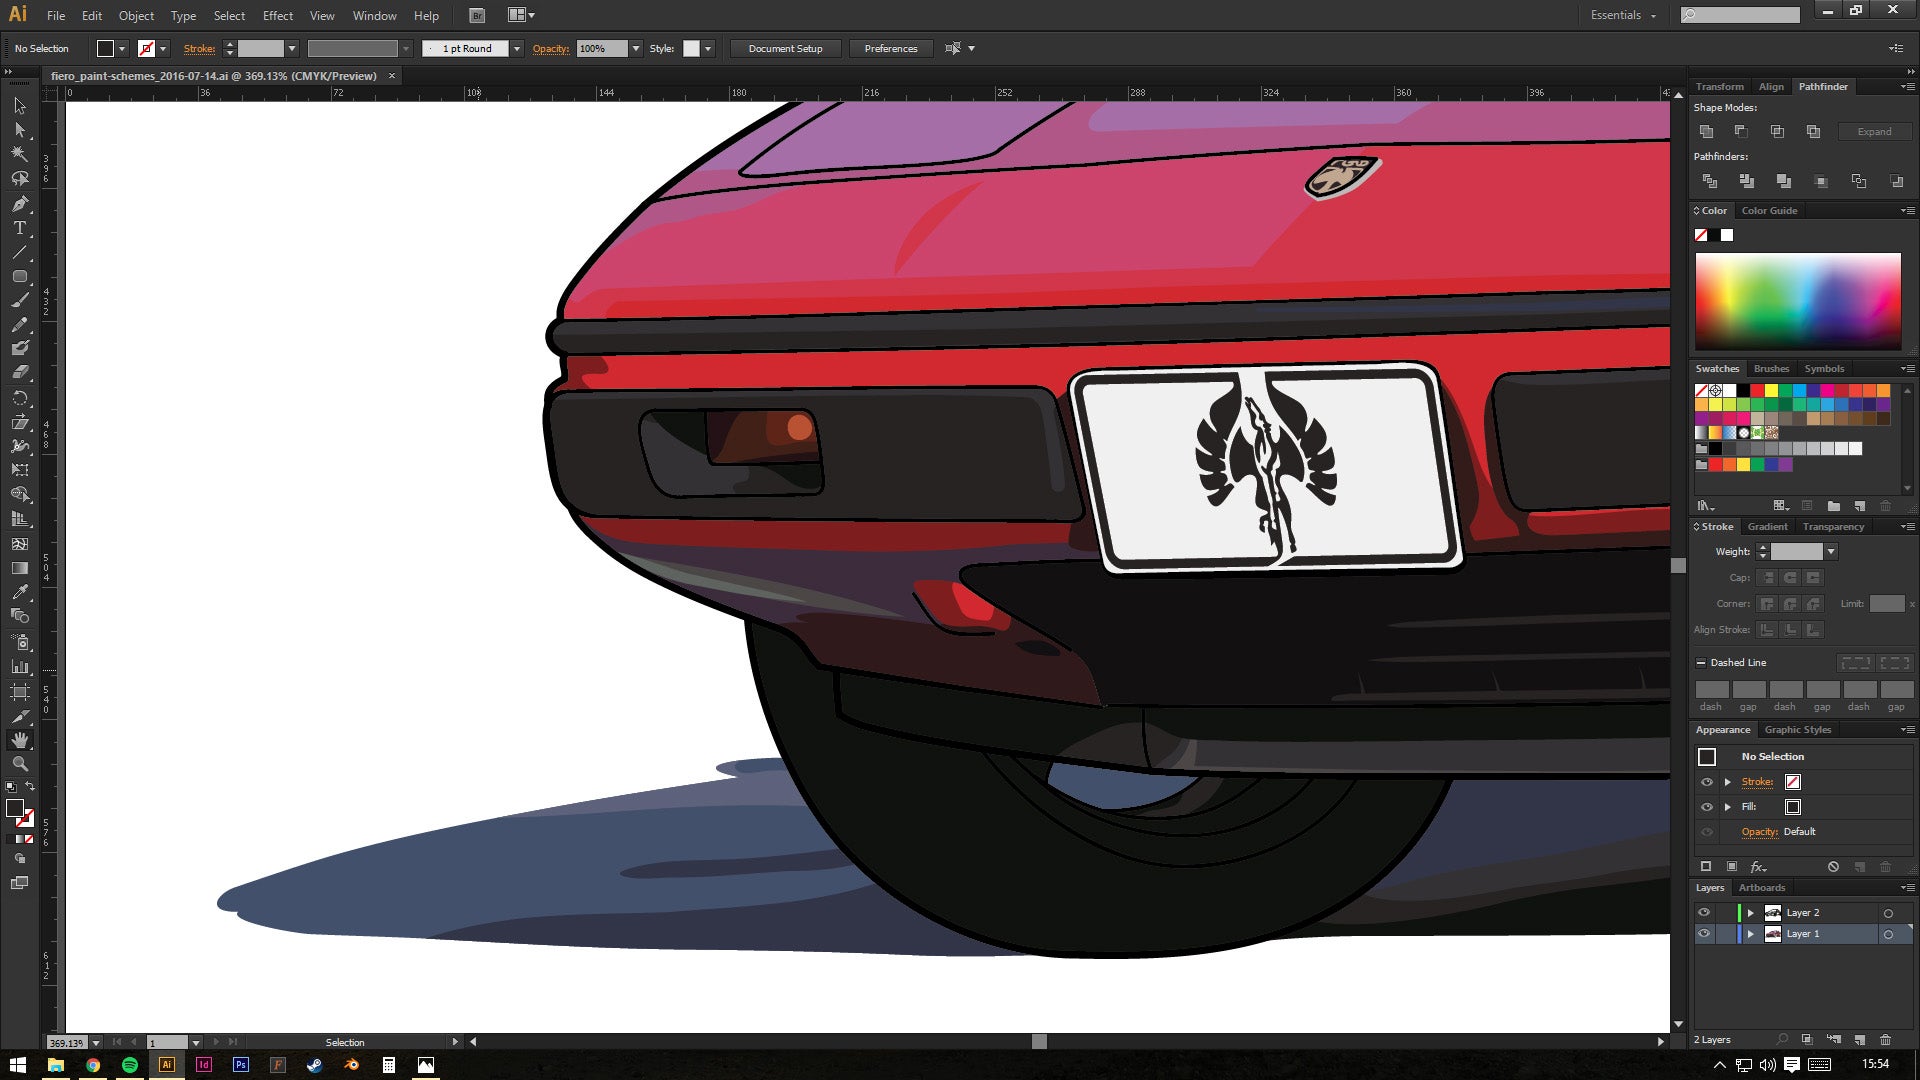Viewport: 1920px width, 1080px height.
Task: Open the Window menu
Action: coord(374,16)
